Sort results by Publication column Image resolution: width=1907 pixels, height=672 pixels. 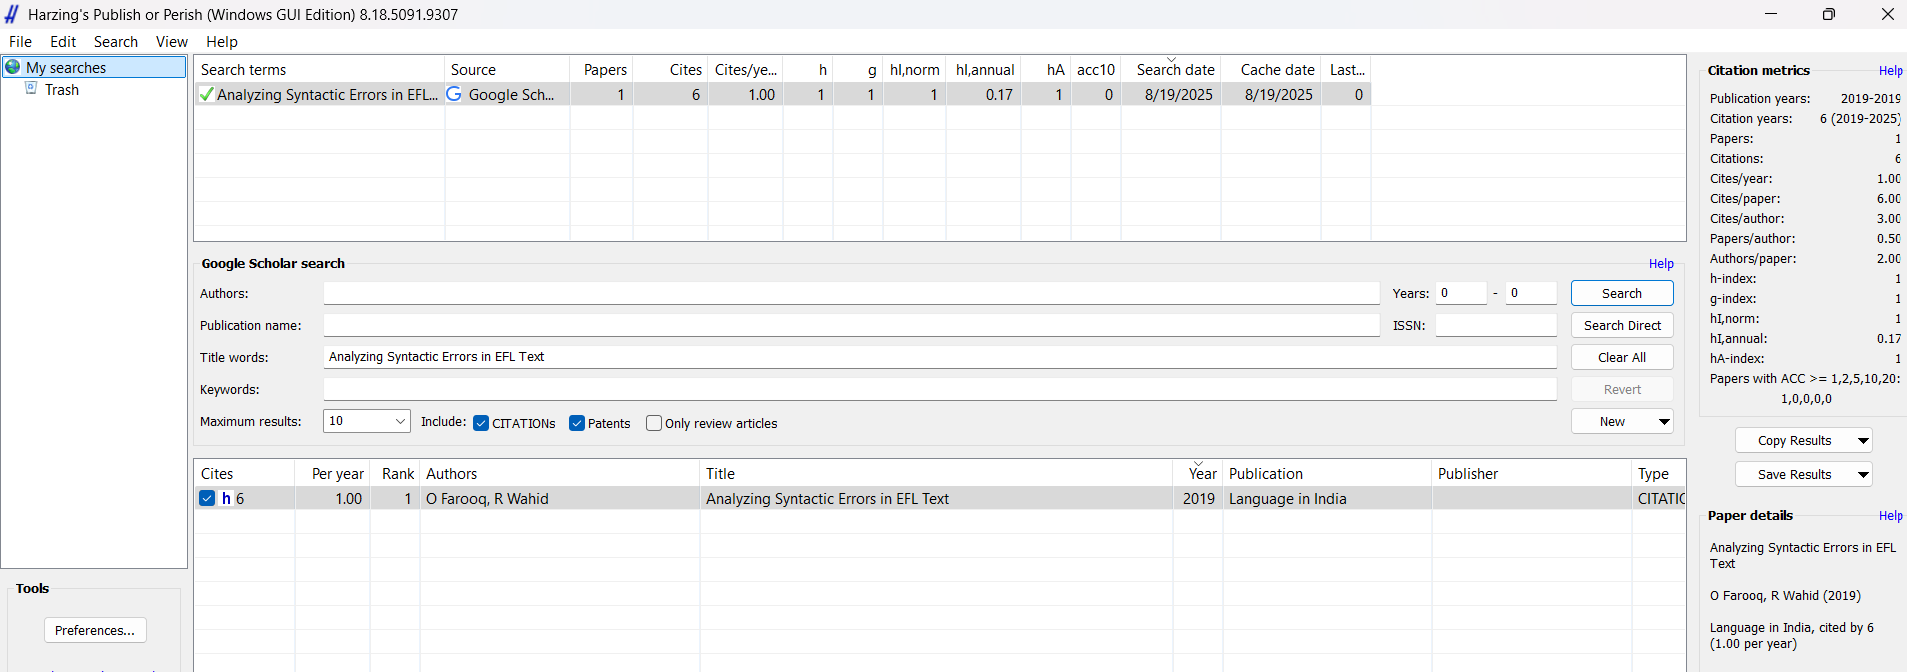pos(1327,474)
